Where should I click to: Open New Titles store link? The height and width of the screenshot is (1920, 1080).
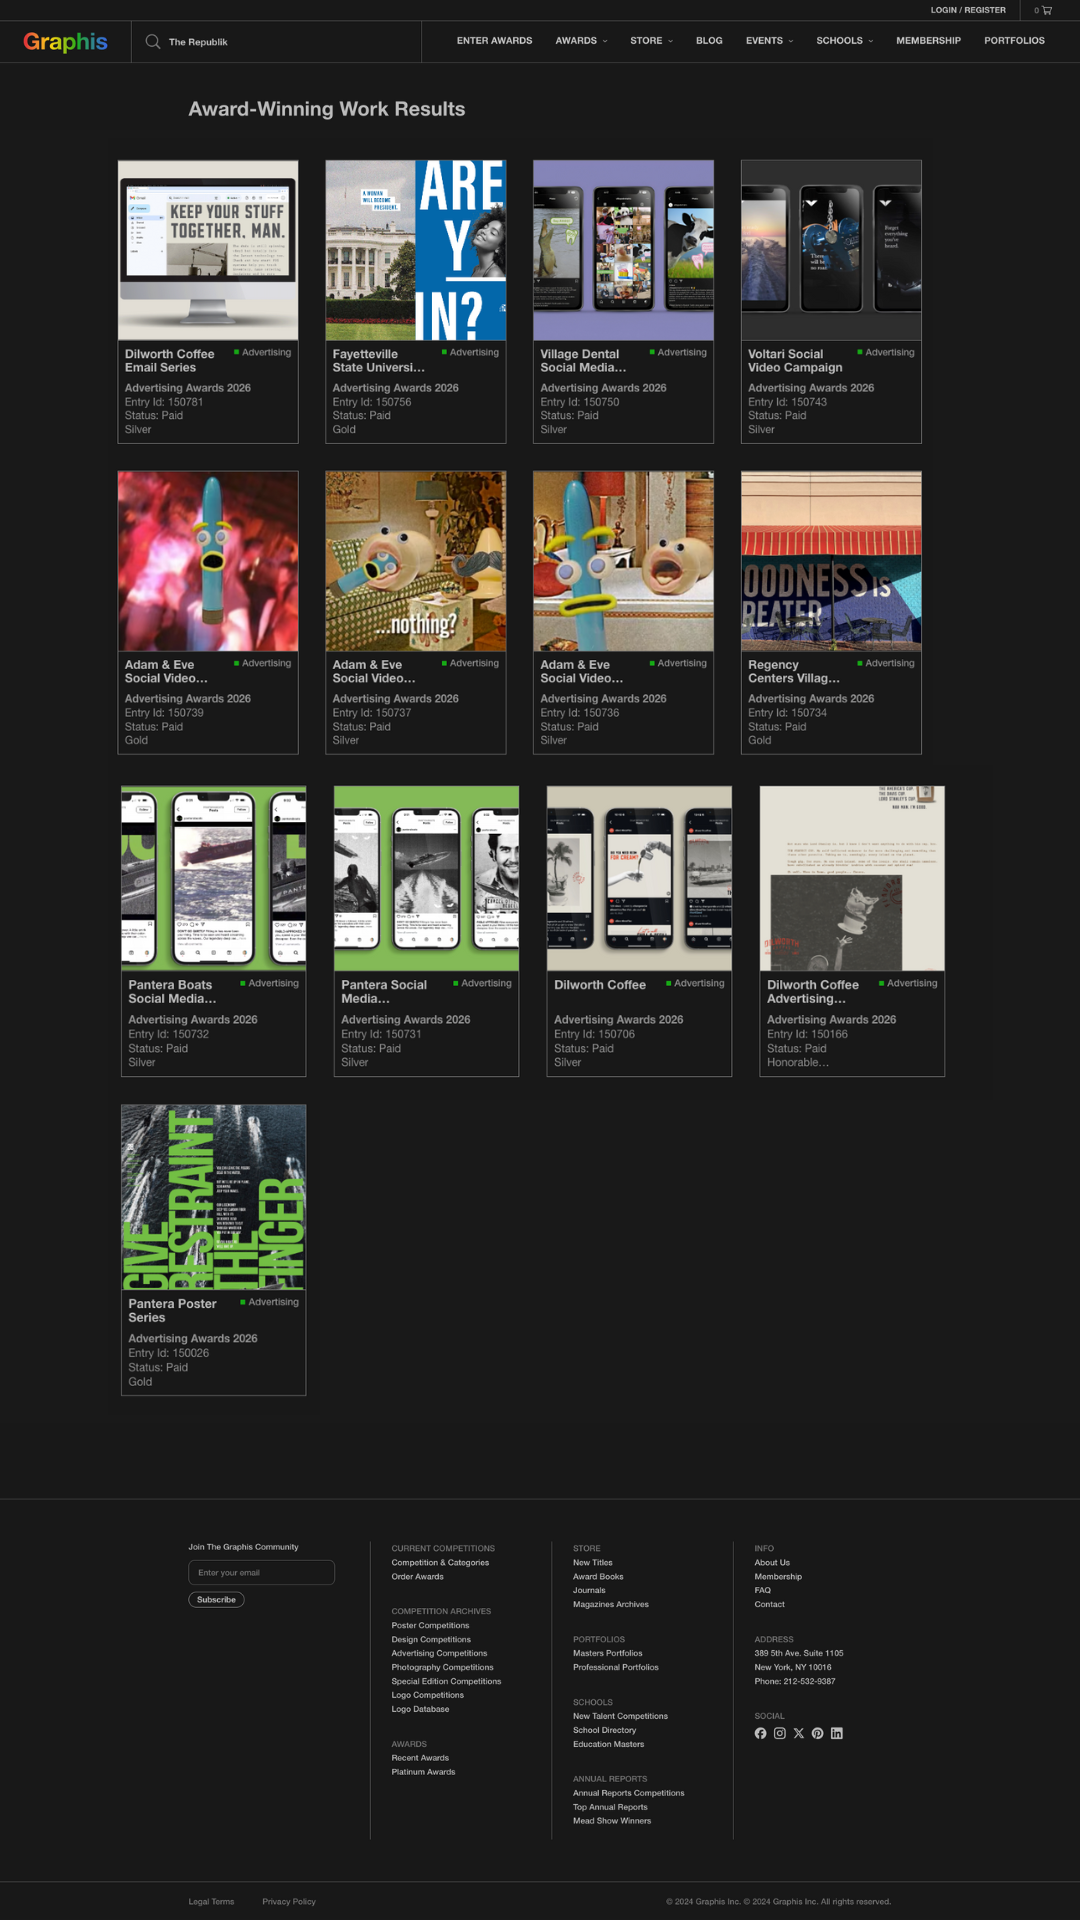click(x=593, y=1562)
